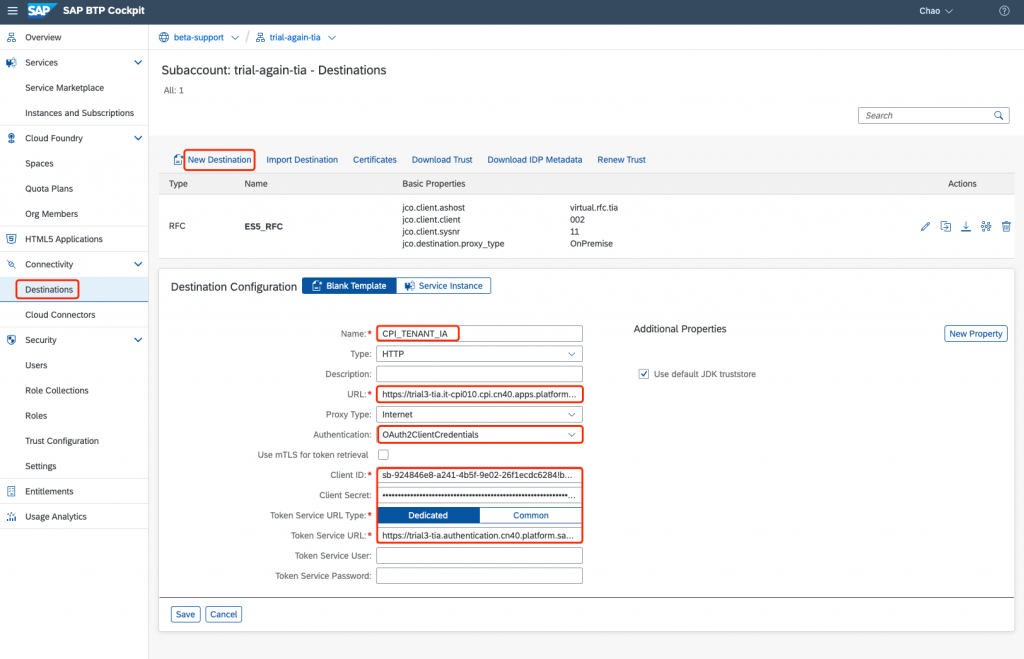Collapse the Security section chevron

pos(138,340)
